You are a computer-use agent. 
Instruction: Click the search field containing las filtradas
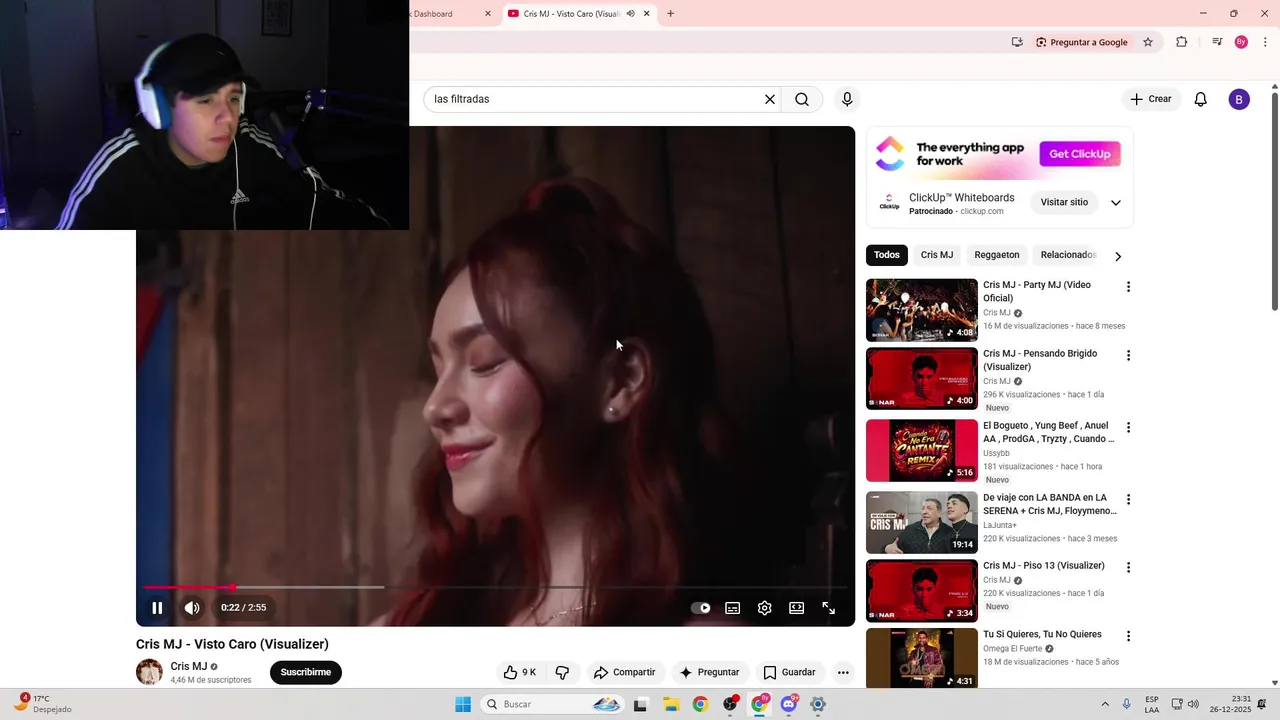[595, 99]
